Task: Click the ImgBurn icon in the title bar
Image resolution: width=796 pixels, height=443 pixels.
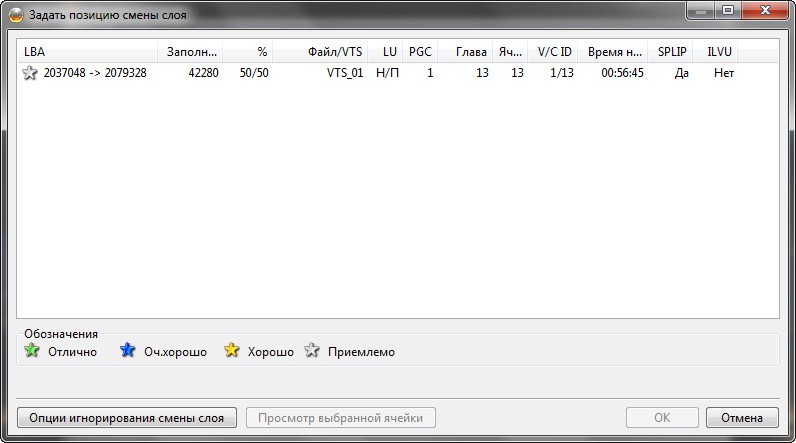Action: 16,15
